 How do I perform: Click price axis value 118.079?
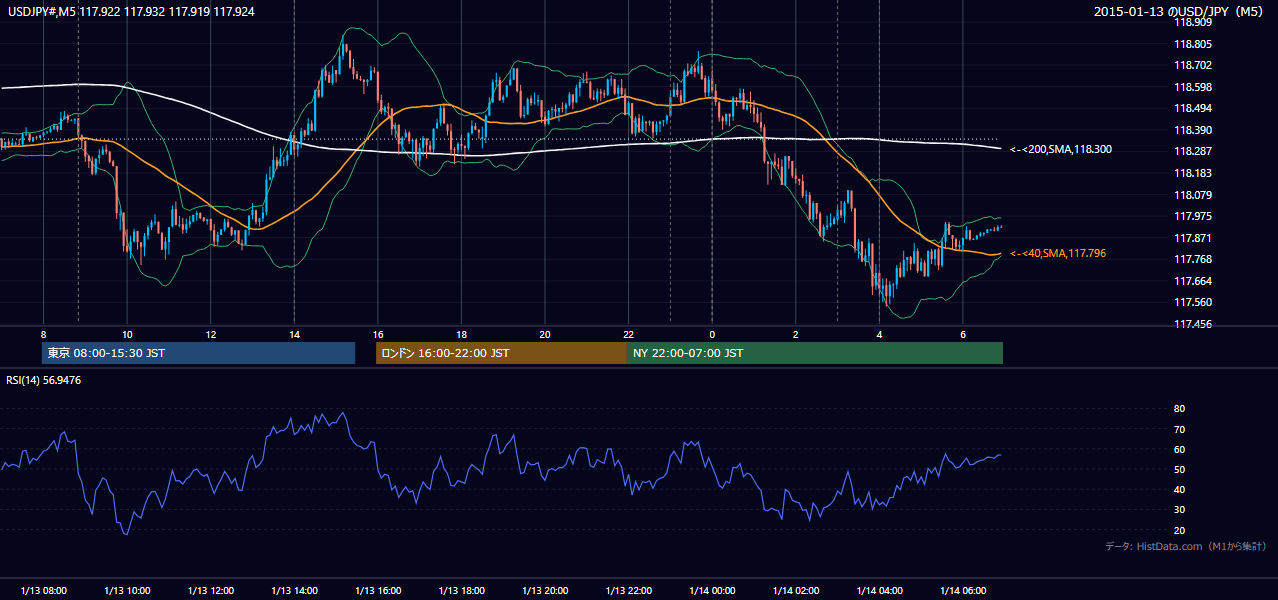1191,195
